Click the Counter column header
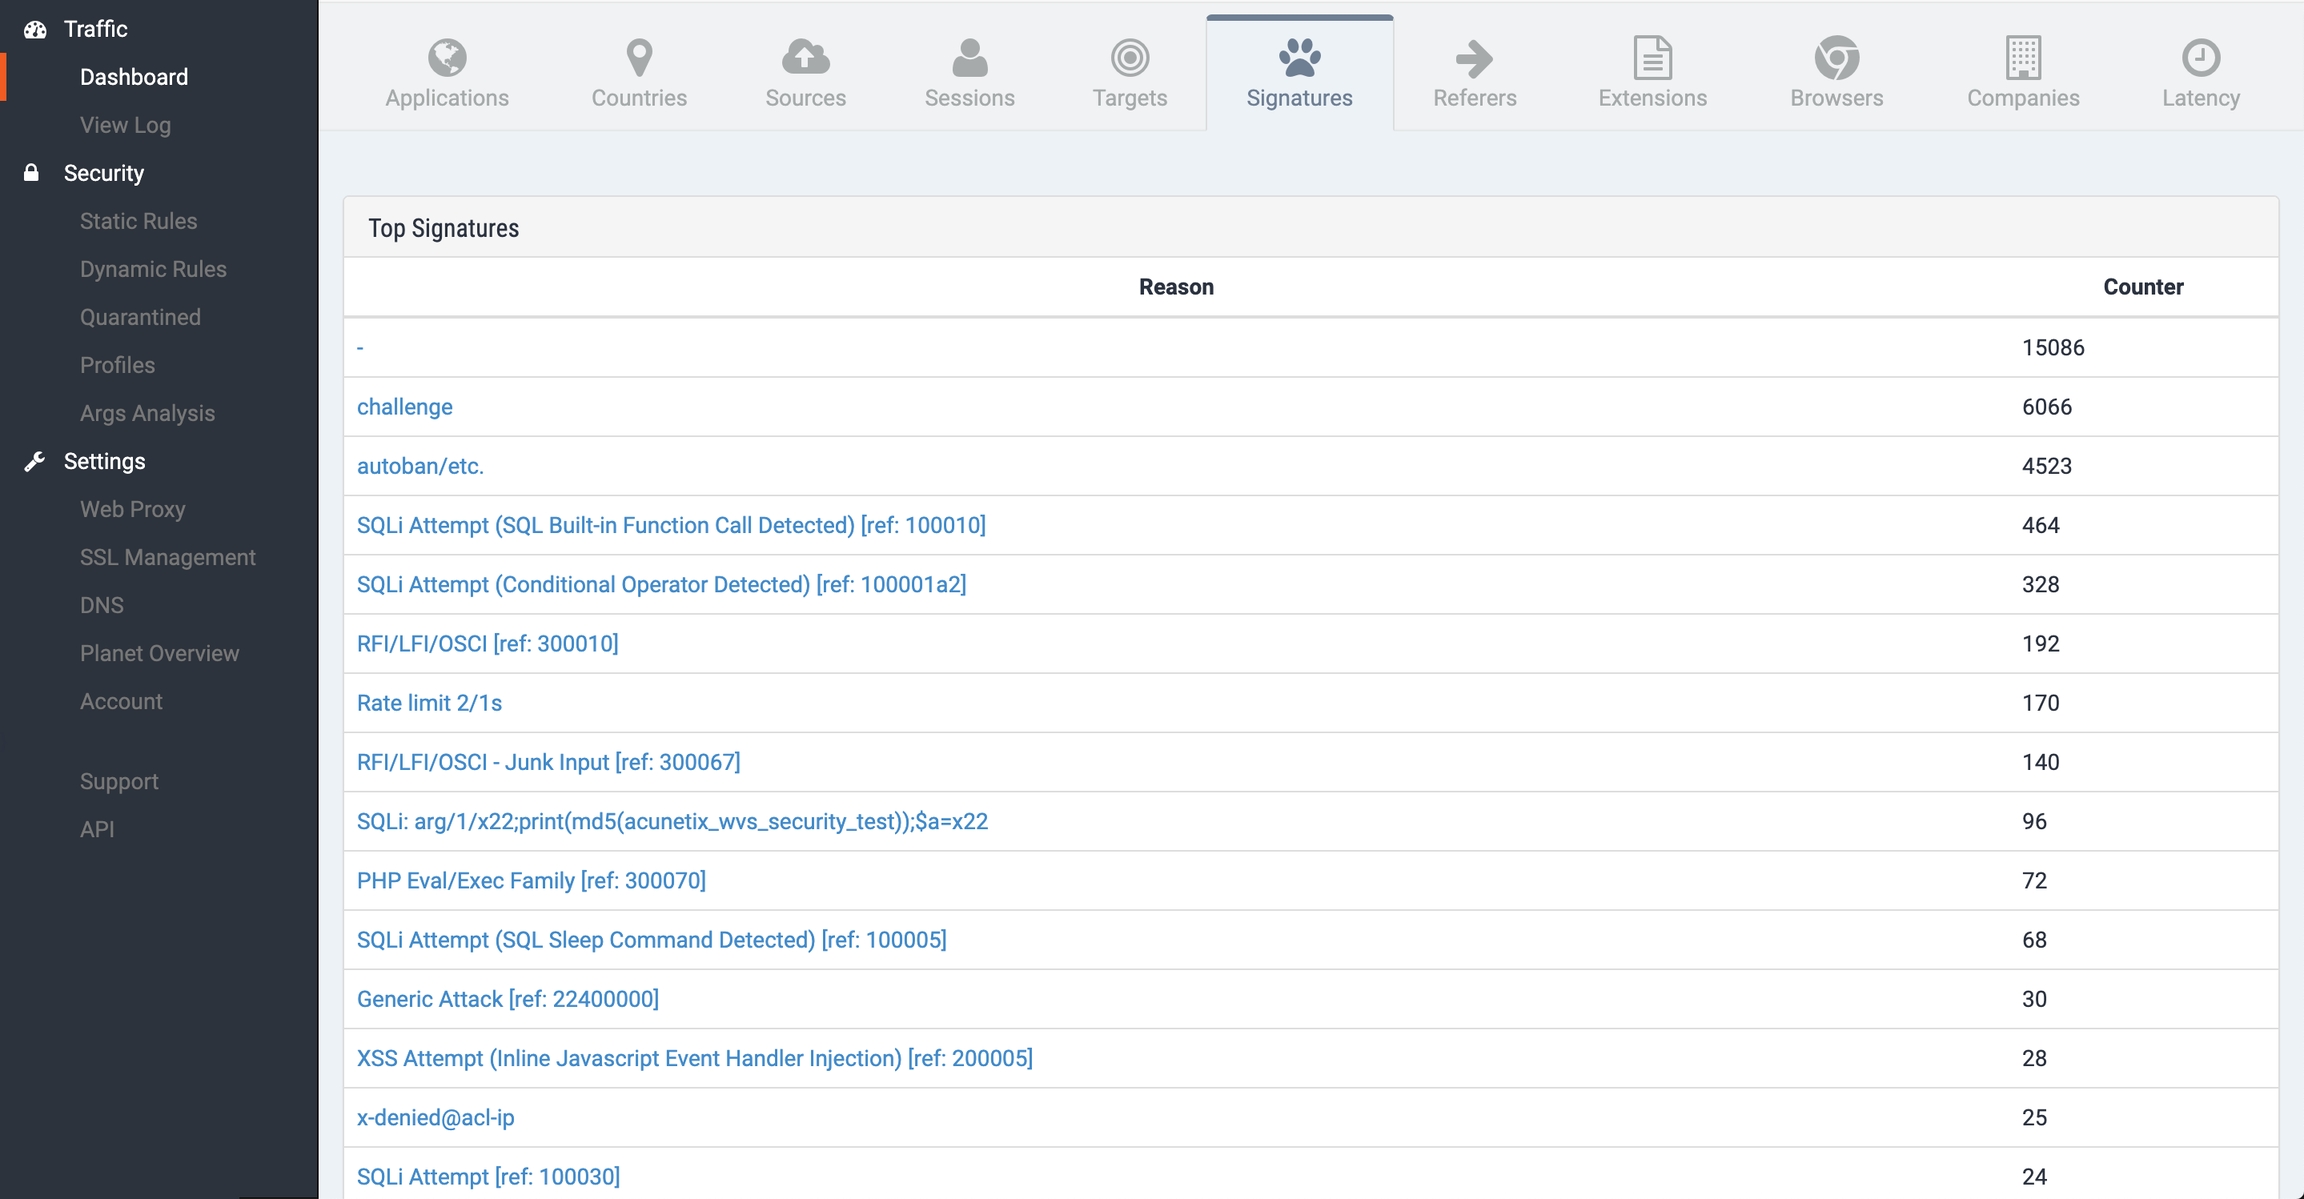This screenshot has height=1199, width=2304. (2142, 287)
